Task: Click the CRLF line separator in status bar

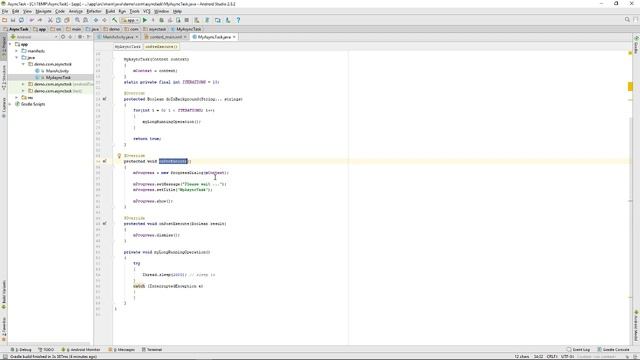Action: tap(552, 357)
